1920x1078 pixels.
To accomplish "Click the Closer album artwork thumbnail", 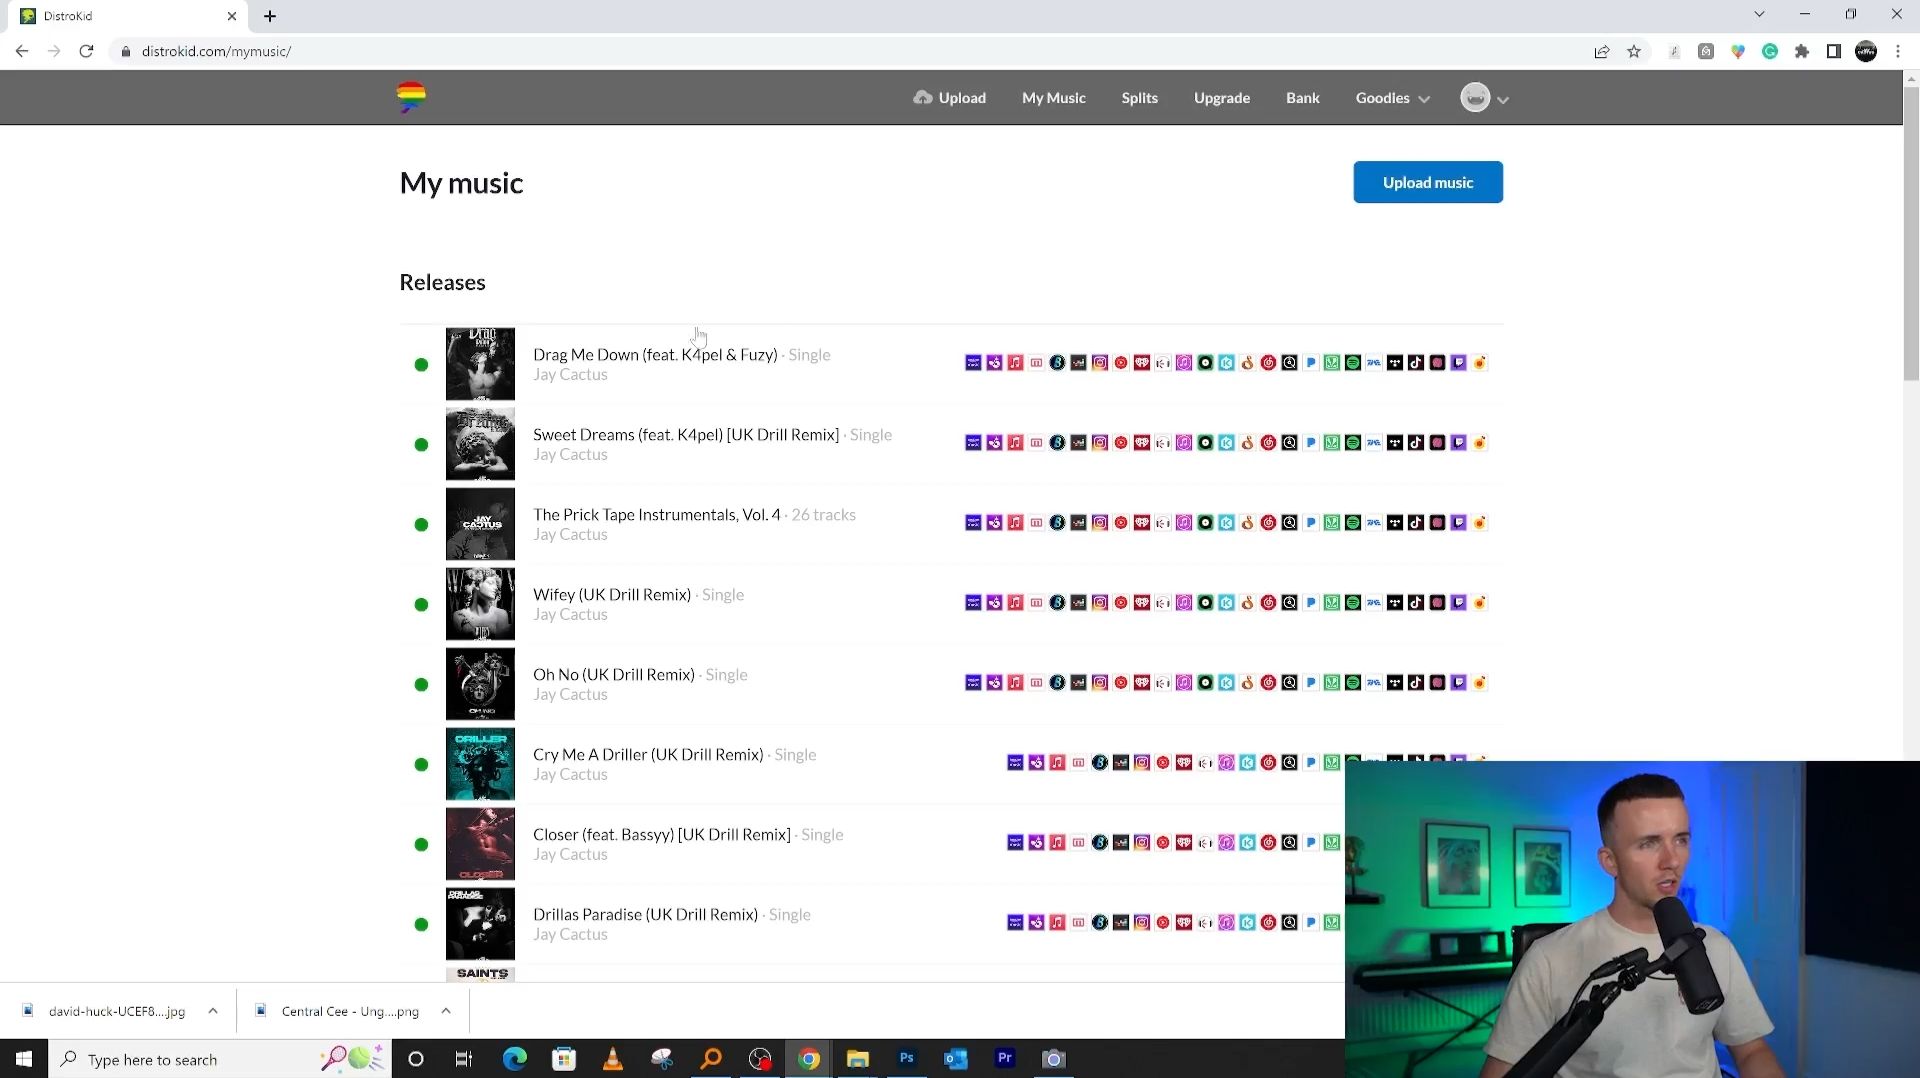I will tap(480, 844).
